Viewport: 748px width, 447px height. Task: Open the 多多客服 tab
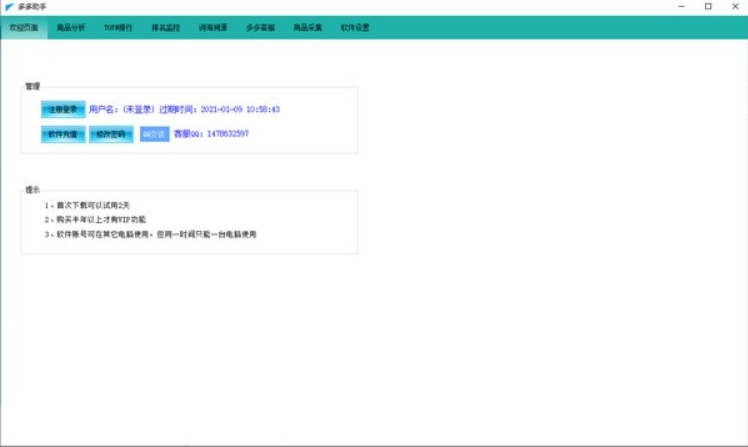tap(260, 28)
